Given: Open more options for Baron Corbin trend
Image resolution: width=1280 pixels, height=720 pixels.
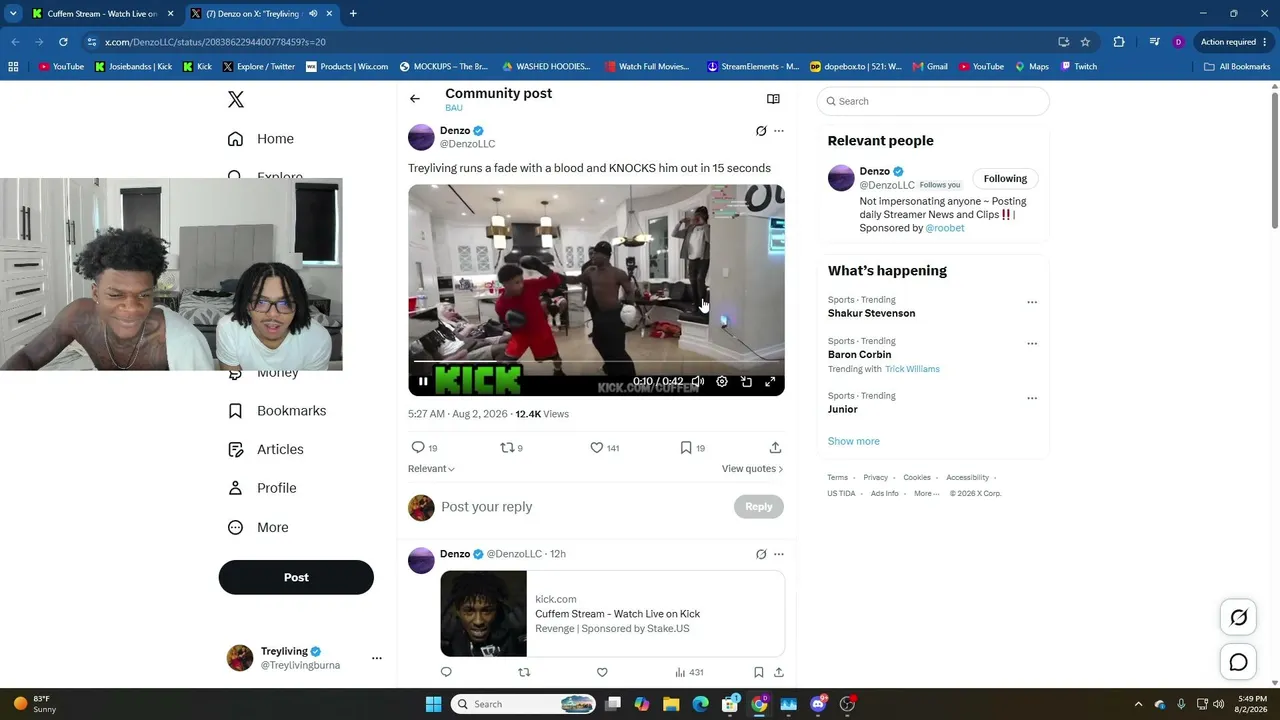Looking at the screenshot, I should point(1032,343).
